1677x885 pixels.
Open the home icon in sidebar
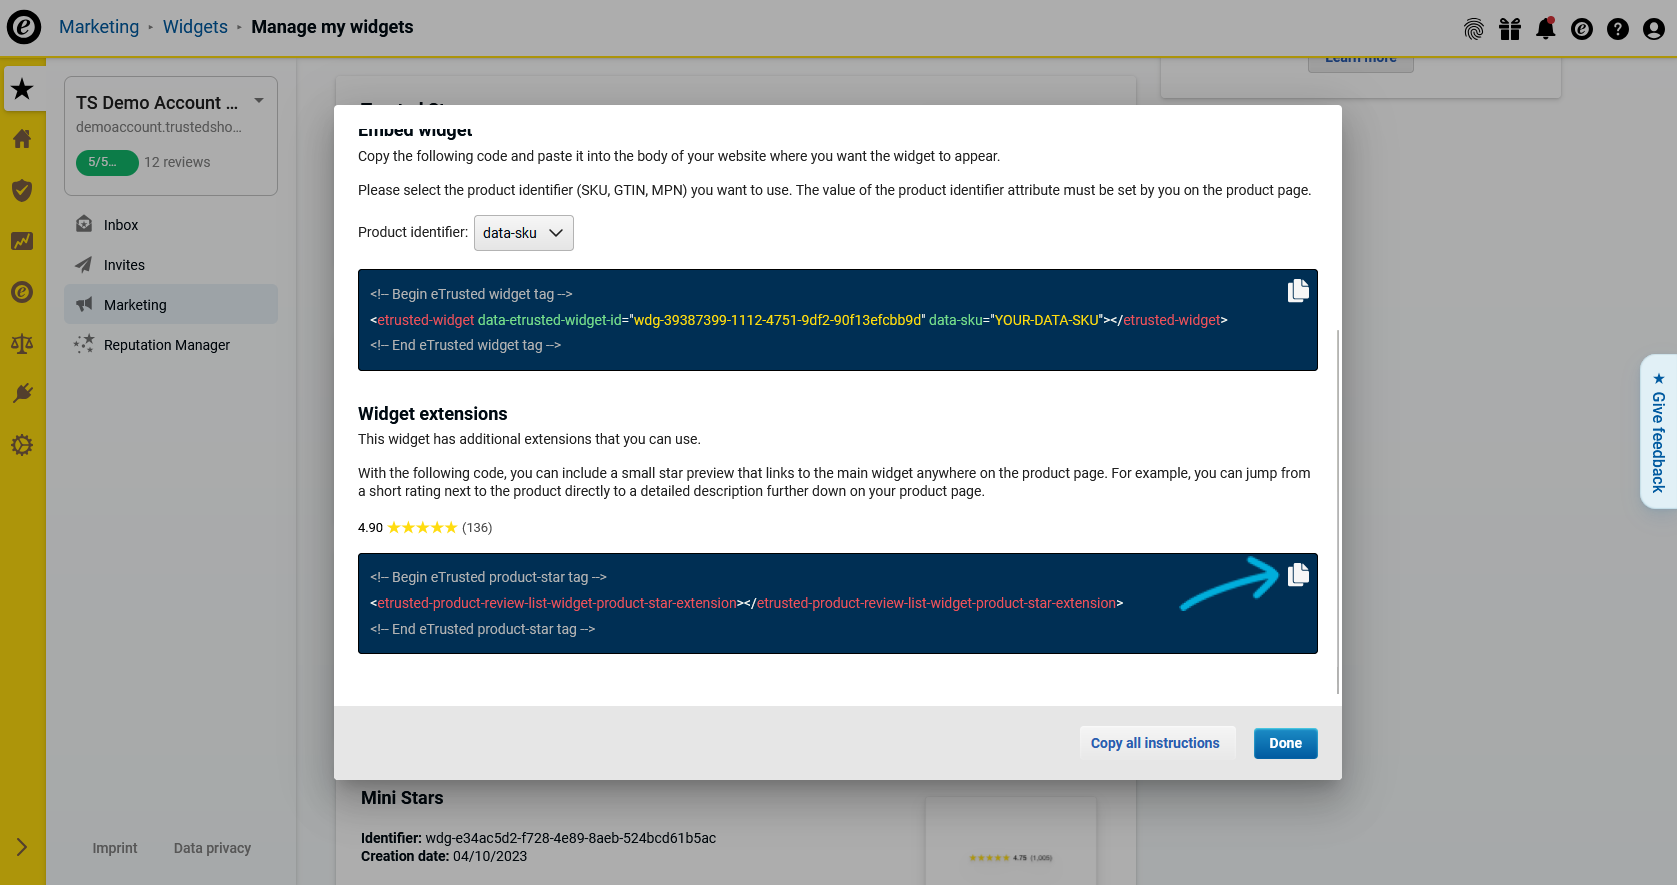click(22, 139)
